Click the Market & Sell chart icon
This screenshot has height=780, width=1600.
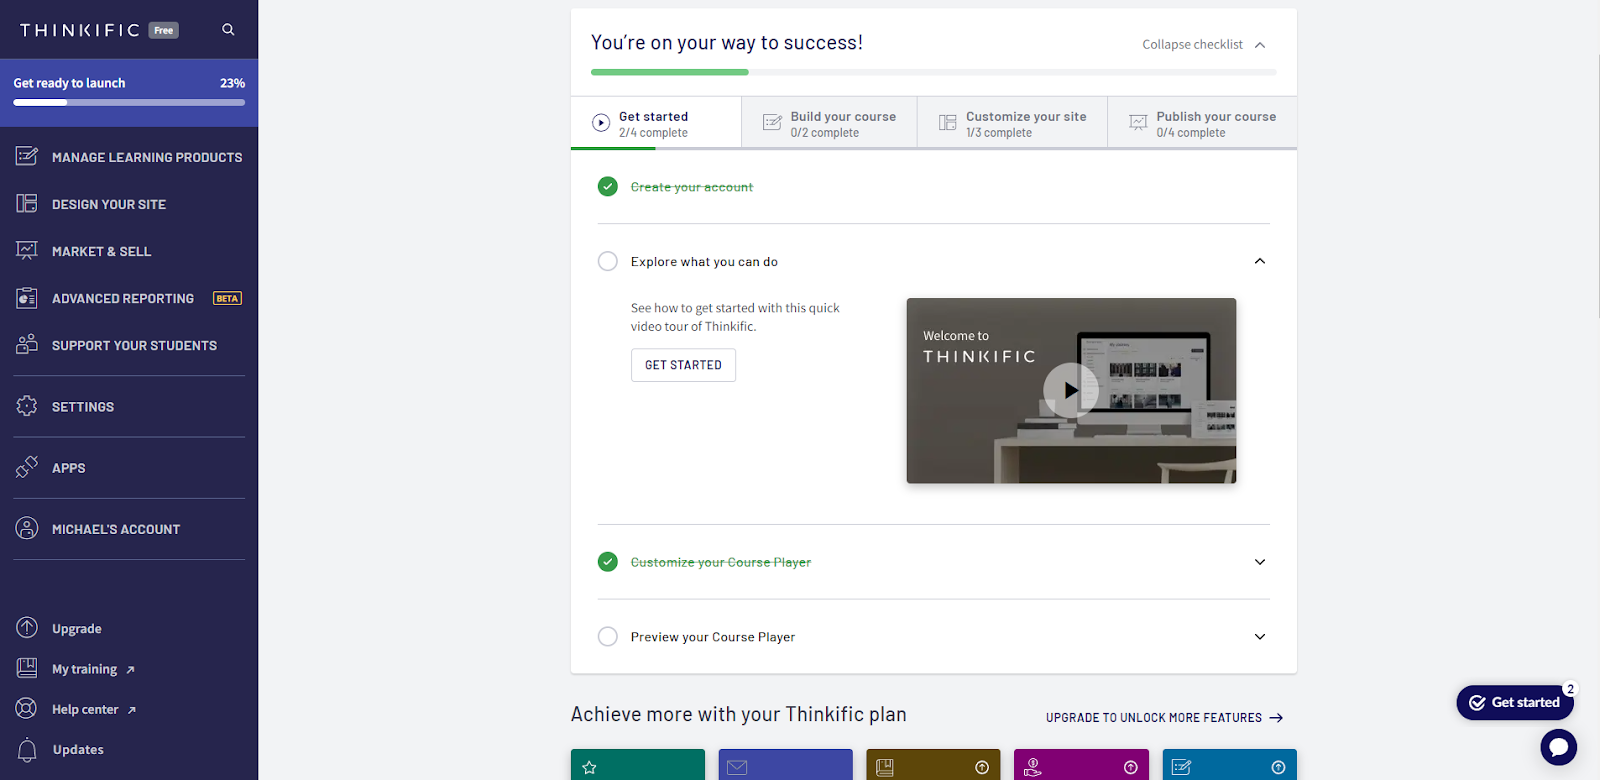pyautogui.click(x=27, y=250)
